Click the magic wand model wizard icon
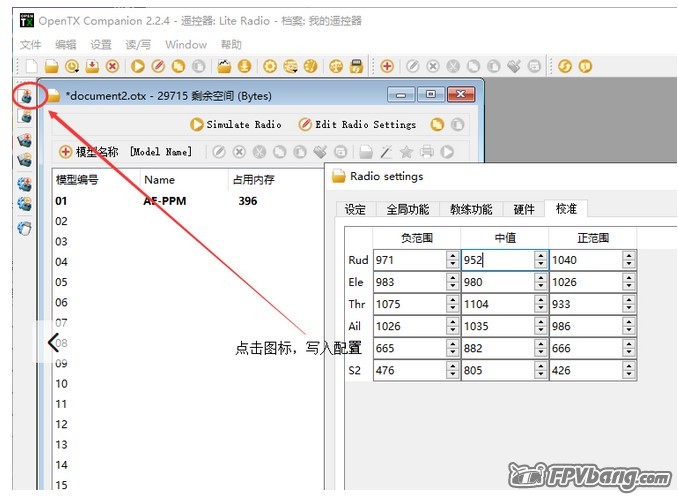Screen dimensions: 678x499 pyautogui.click(x=386, y=152)
